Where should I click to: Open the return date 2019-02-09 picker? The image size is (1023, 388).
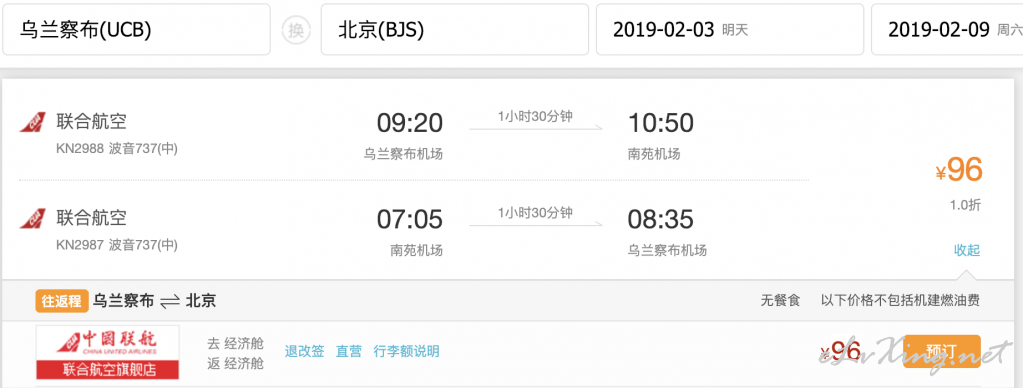coord(947,30)
